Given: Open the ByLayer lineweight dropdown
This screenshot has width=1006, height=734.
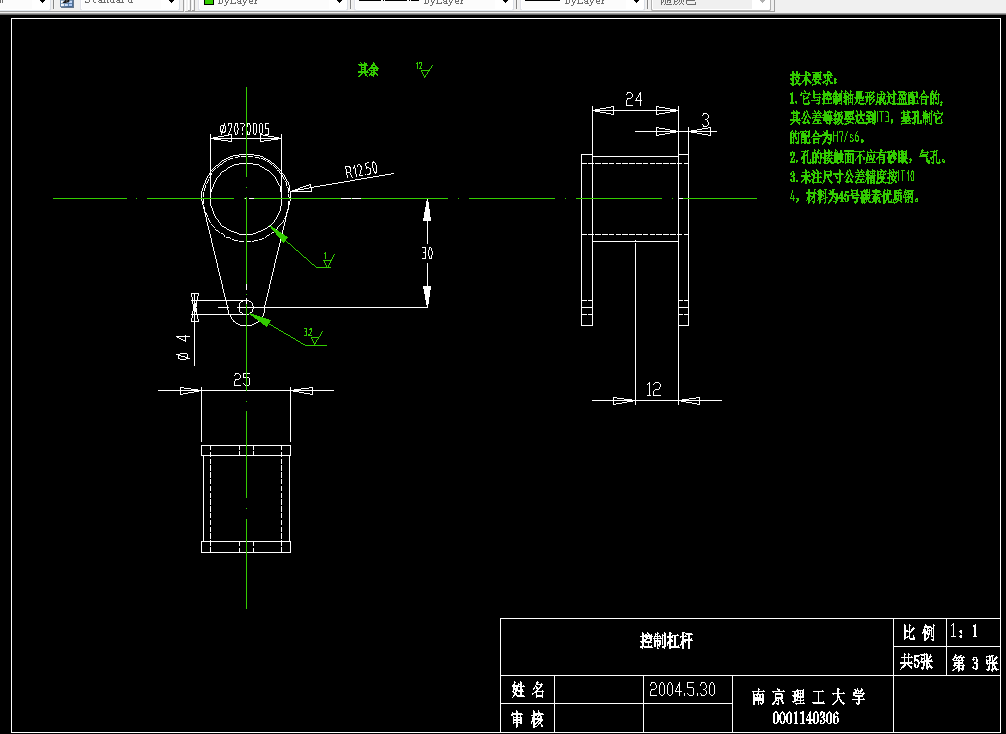Looking at the screenshot, I should coord(636,3).
